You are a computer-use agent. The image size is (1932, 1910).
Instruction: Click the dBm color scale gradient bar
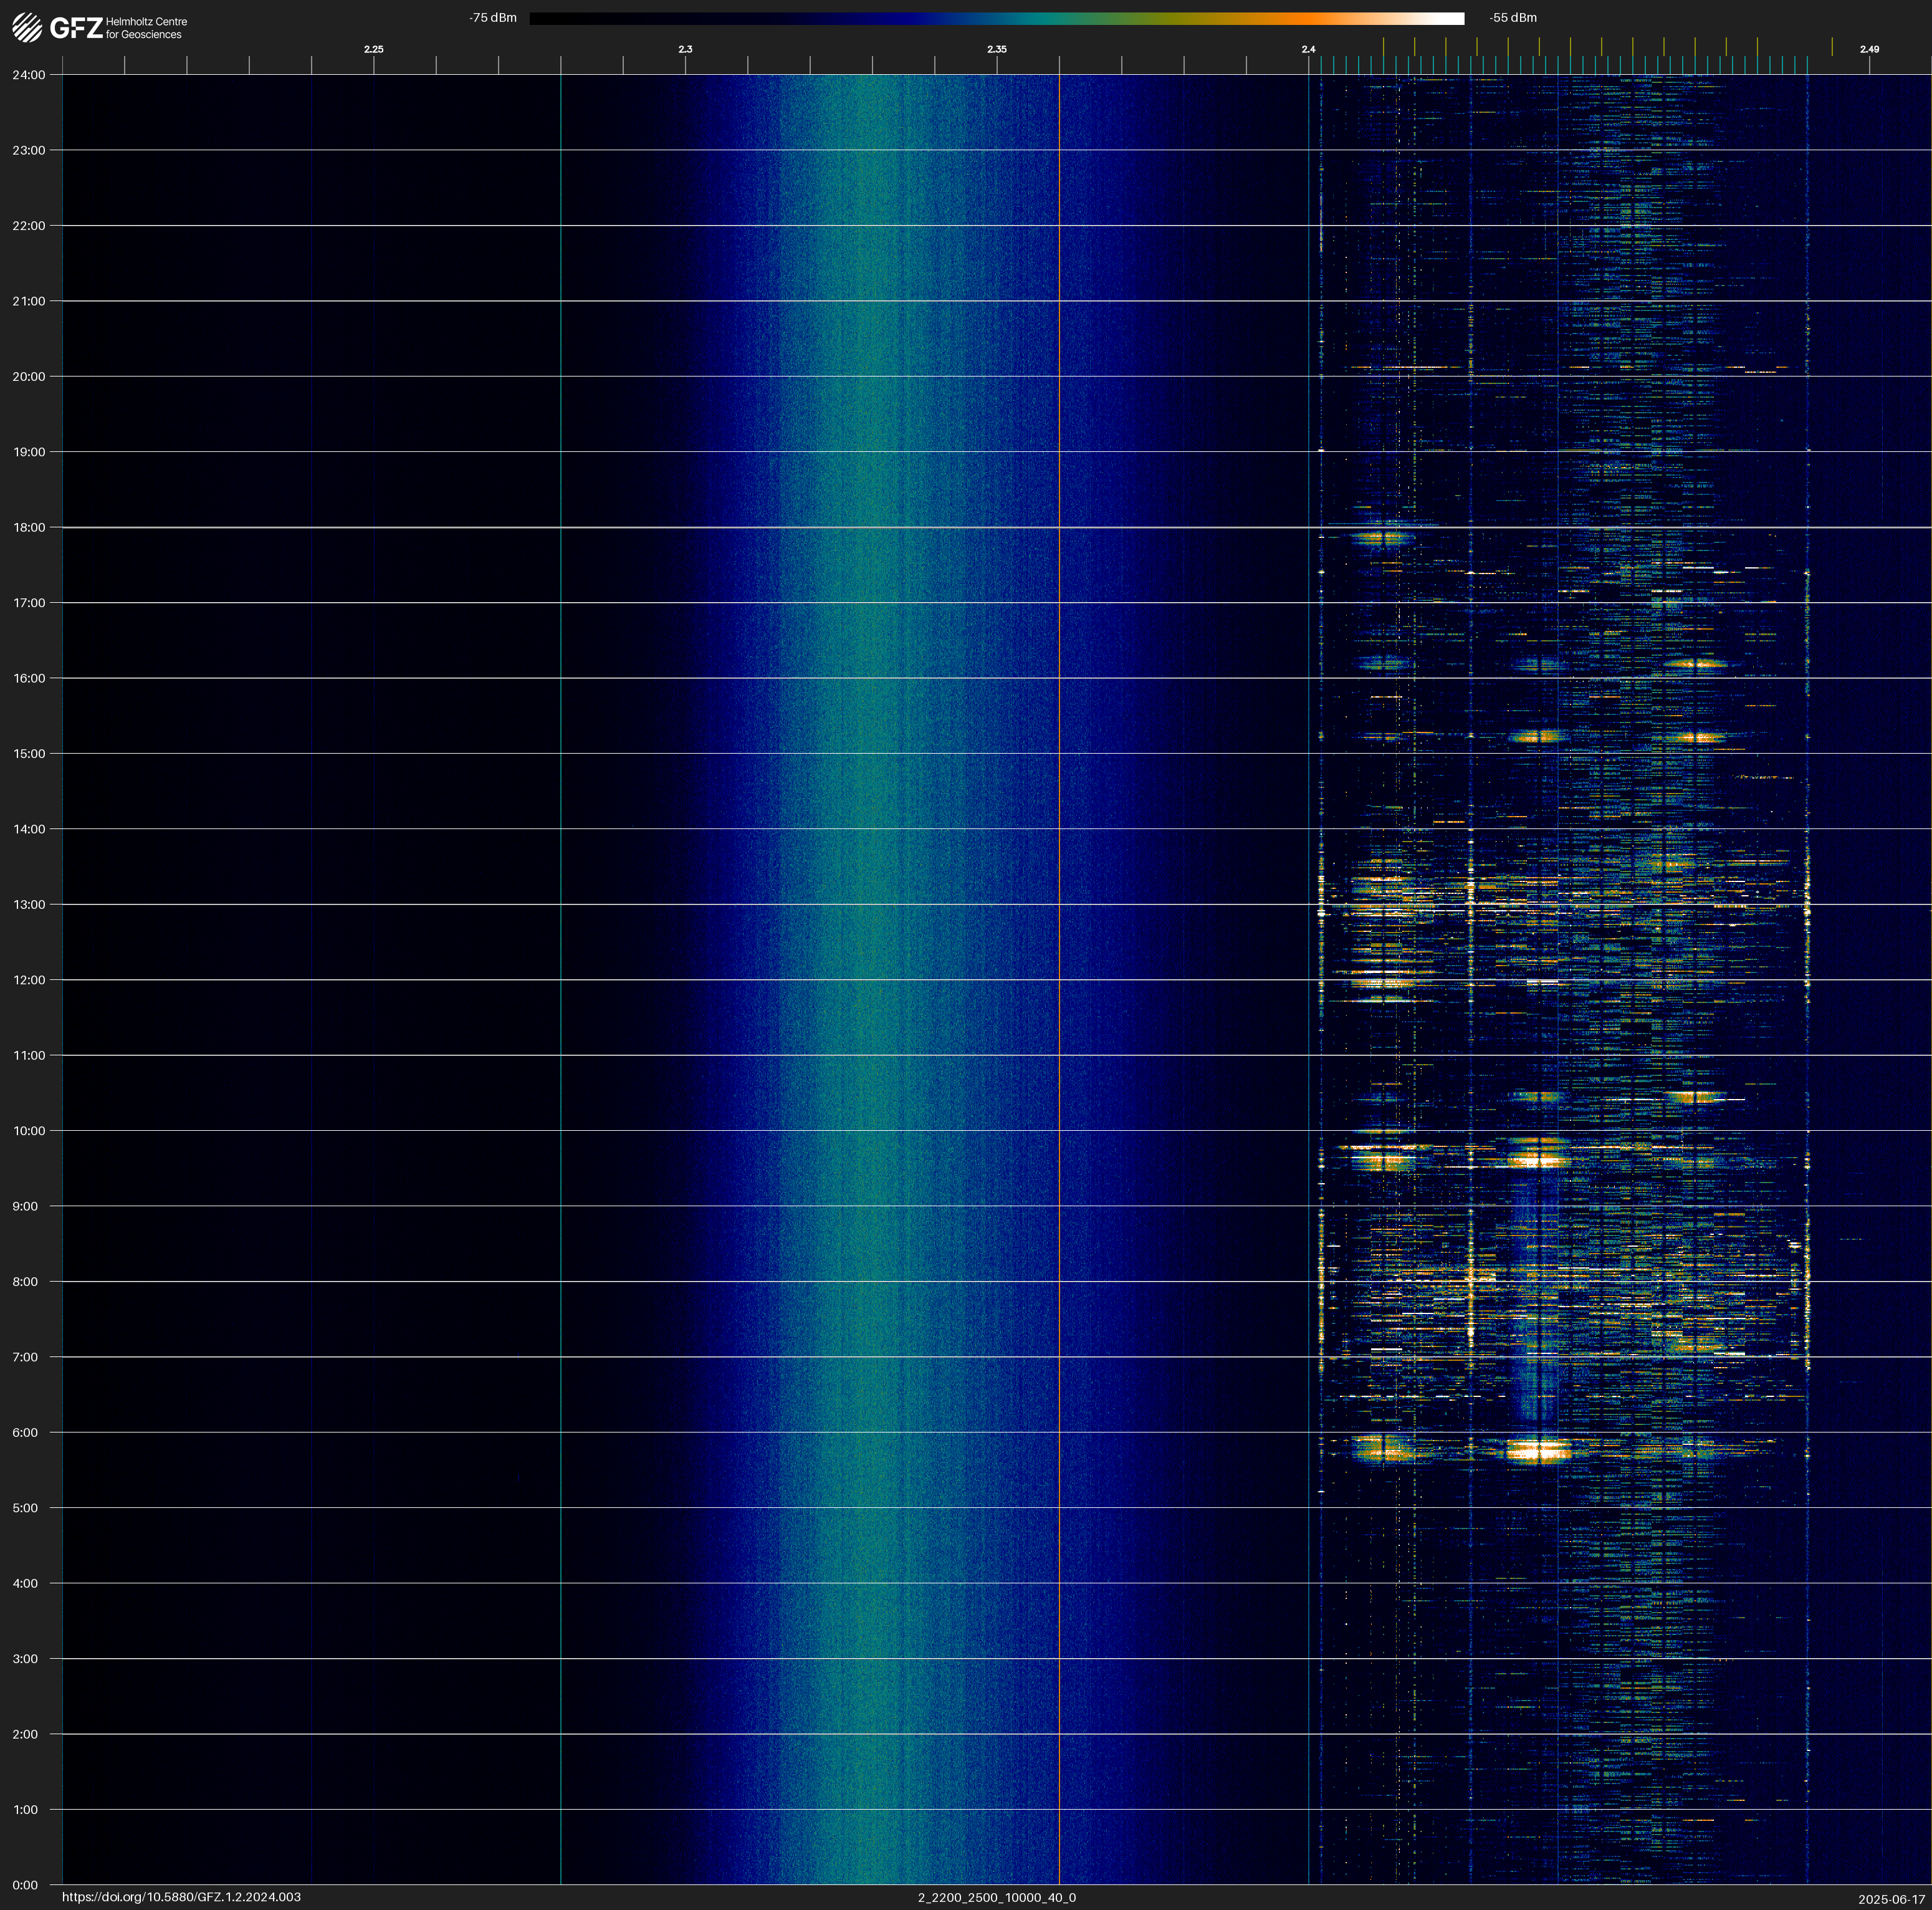point(996,18)
